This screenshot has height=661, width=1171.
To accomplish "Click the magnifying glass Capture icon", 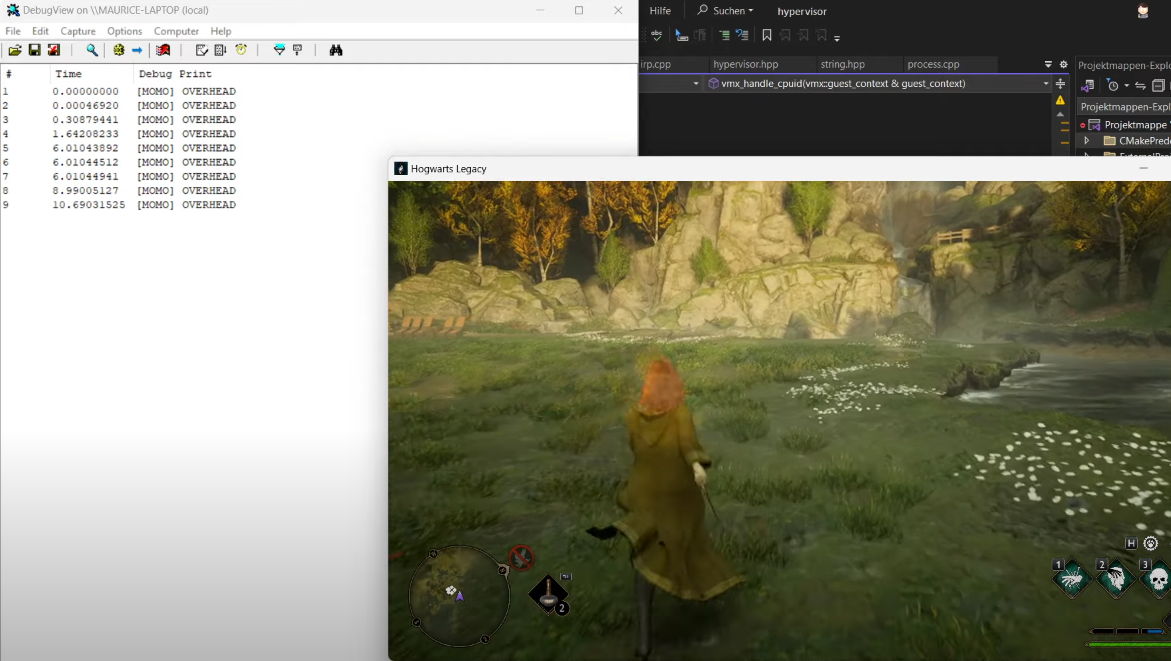I will tap(92, 50).
